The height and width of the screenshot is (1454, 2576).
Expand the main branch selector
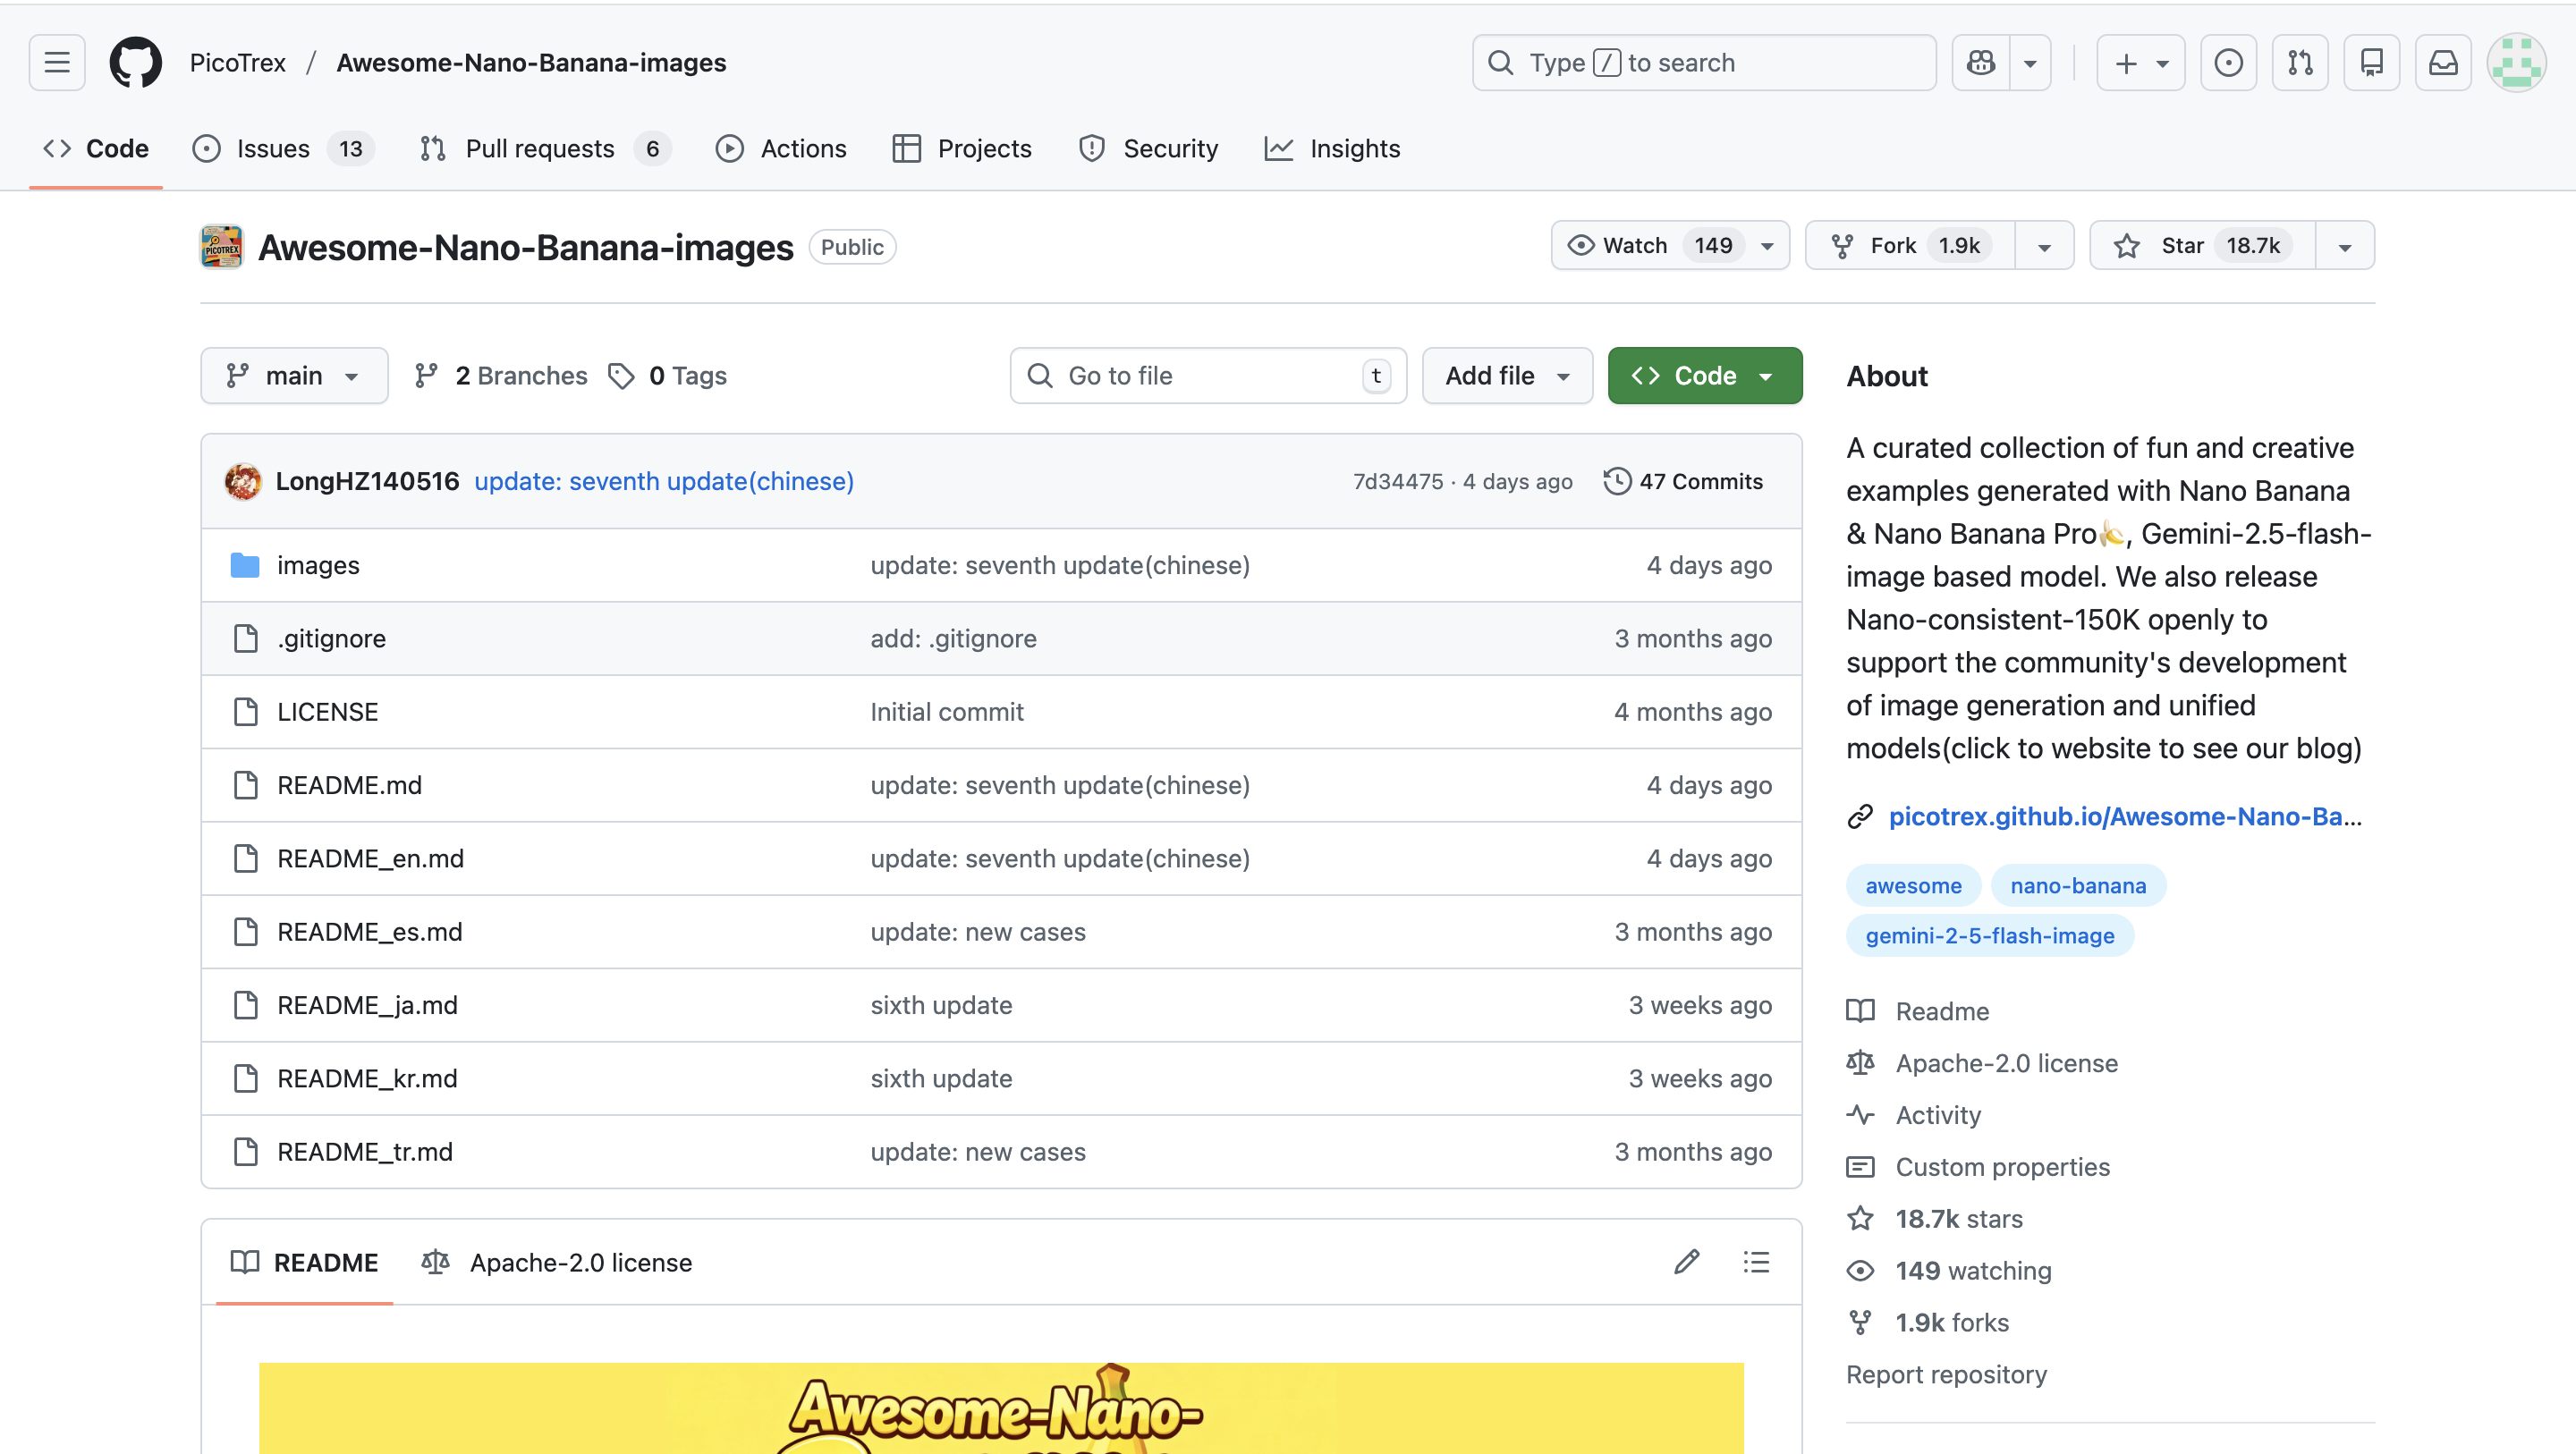click(x=294, y=376)
